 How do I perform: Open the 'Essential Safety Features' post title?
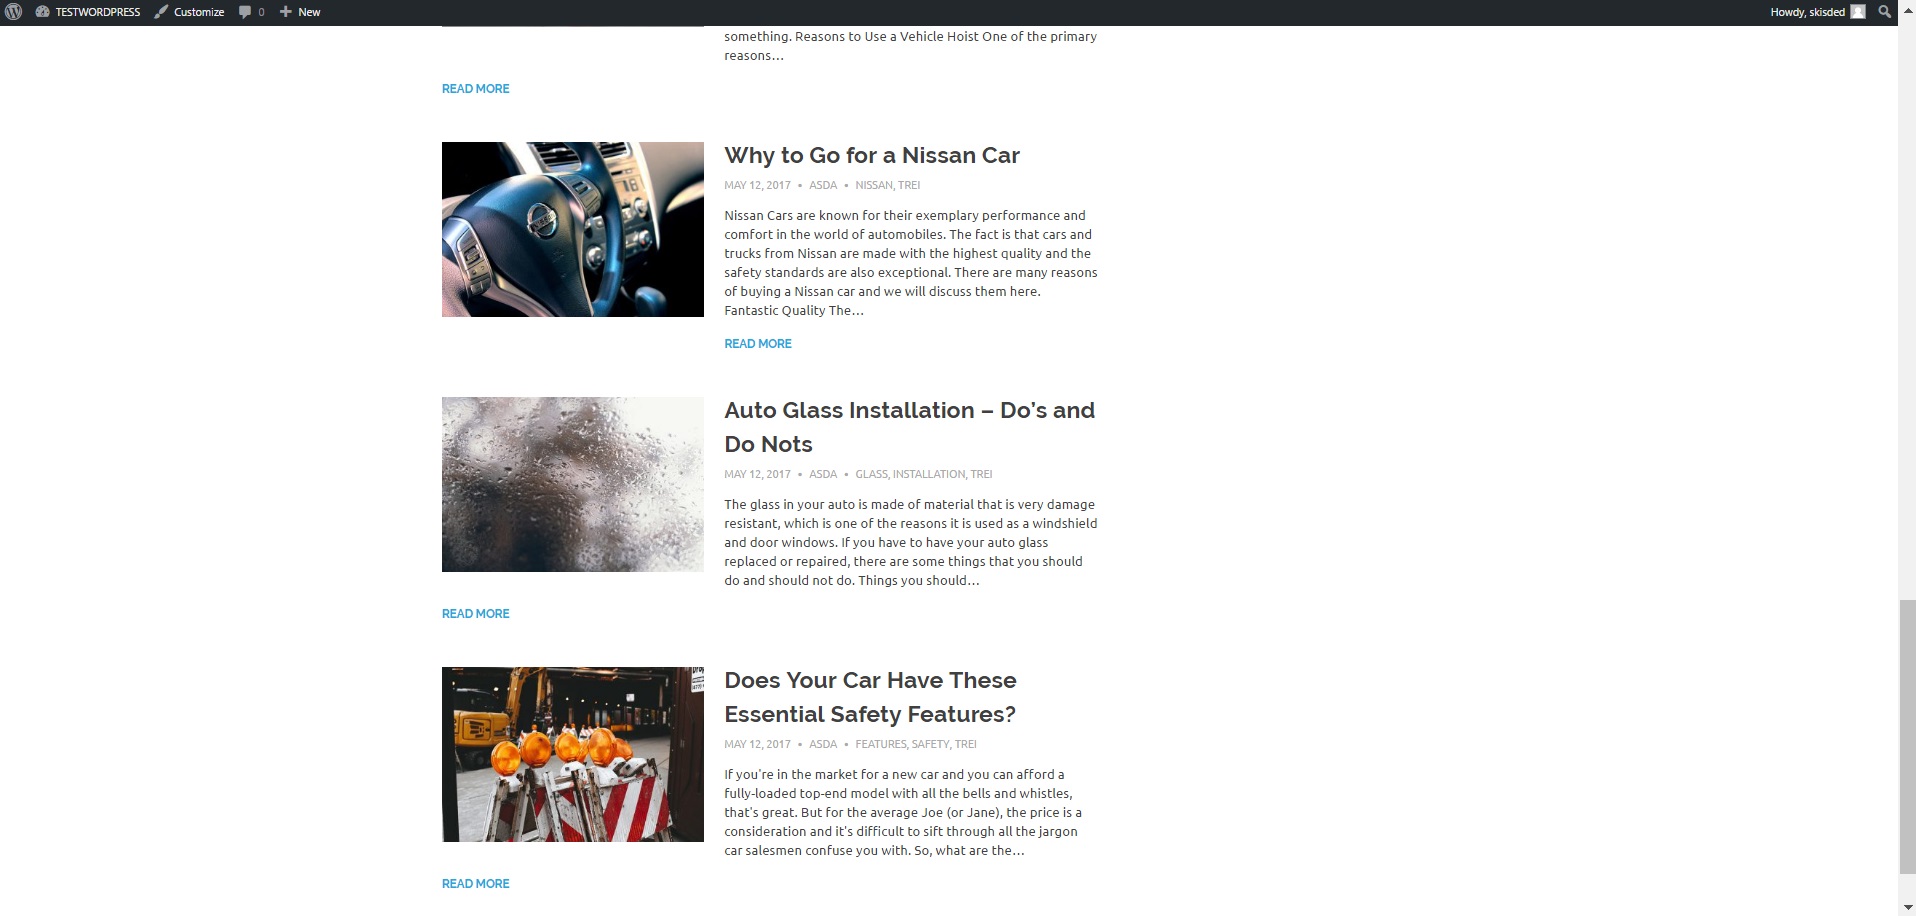point(870,697)
